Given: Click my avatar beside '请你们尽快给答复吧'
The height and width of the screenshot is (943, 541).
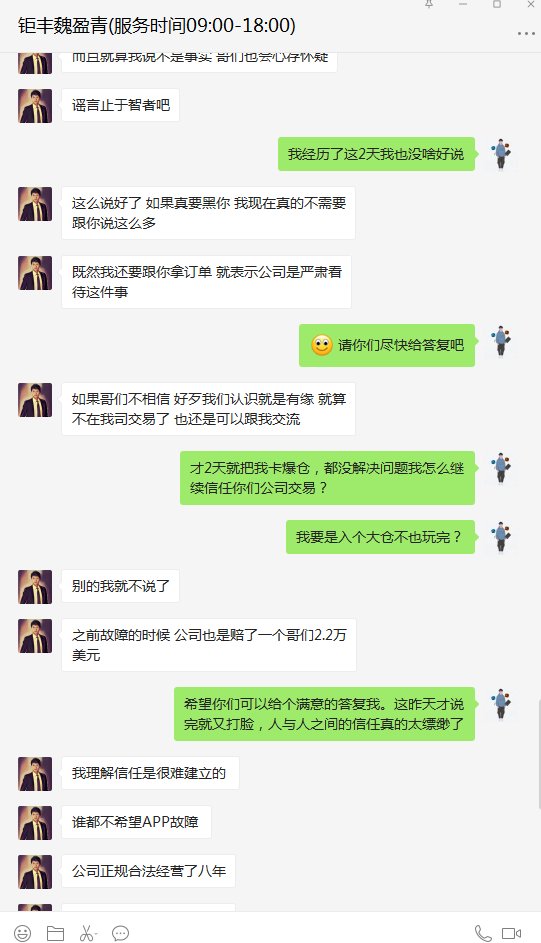Looking at the screenshot, I should [500, 342].
